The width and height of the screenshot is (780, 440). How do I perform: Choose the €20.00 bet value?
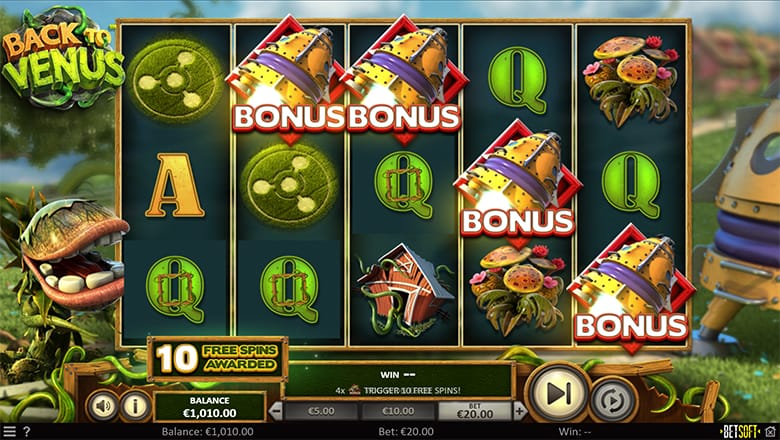pyautogui.click(x=475, y=411)
